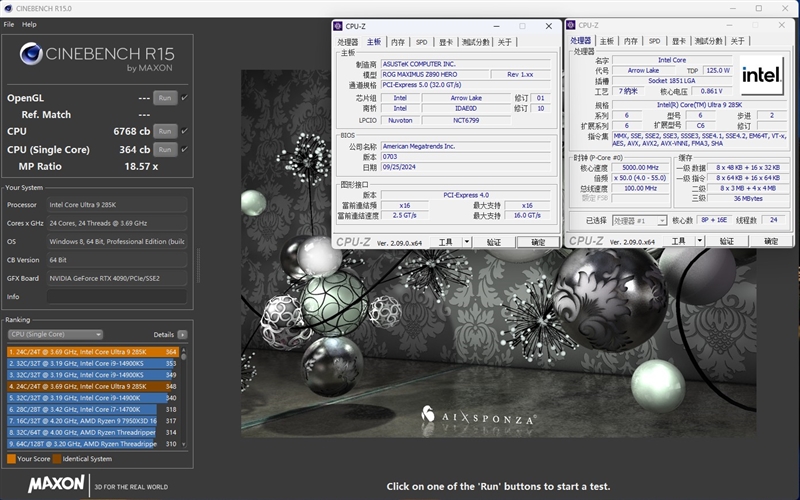Click 确定 button in right CPU-Z window
This screenshot has width=800, height=500.
coord(771,241)
